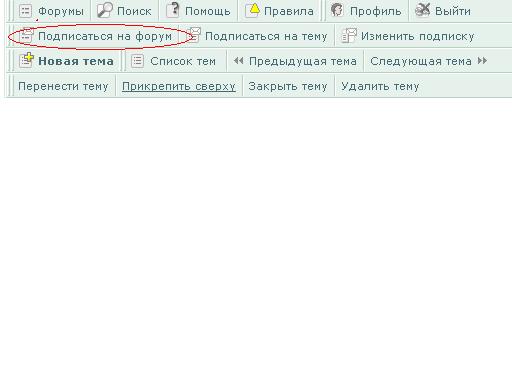Open Изменить подписку link
Image resolution: width=512 pixels, height=384 pixels.
(417, 36)
